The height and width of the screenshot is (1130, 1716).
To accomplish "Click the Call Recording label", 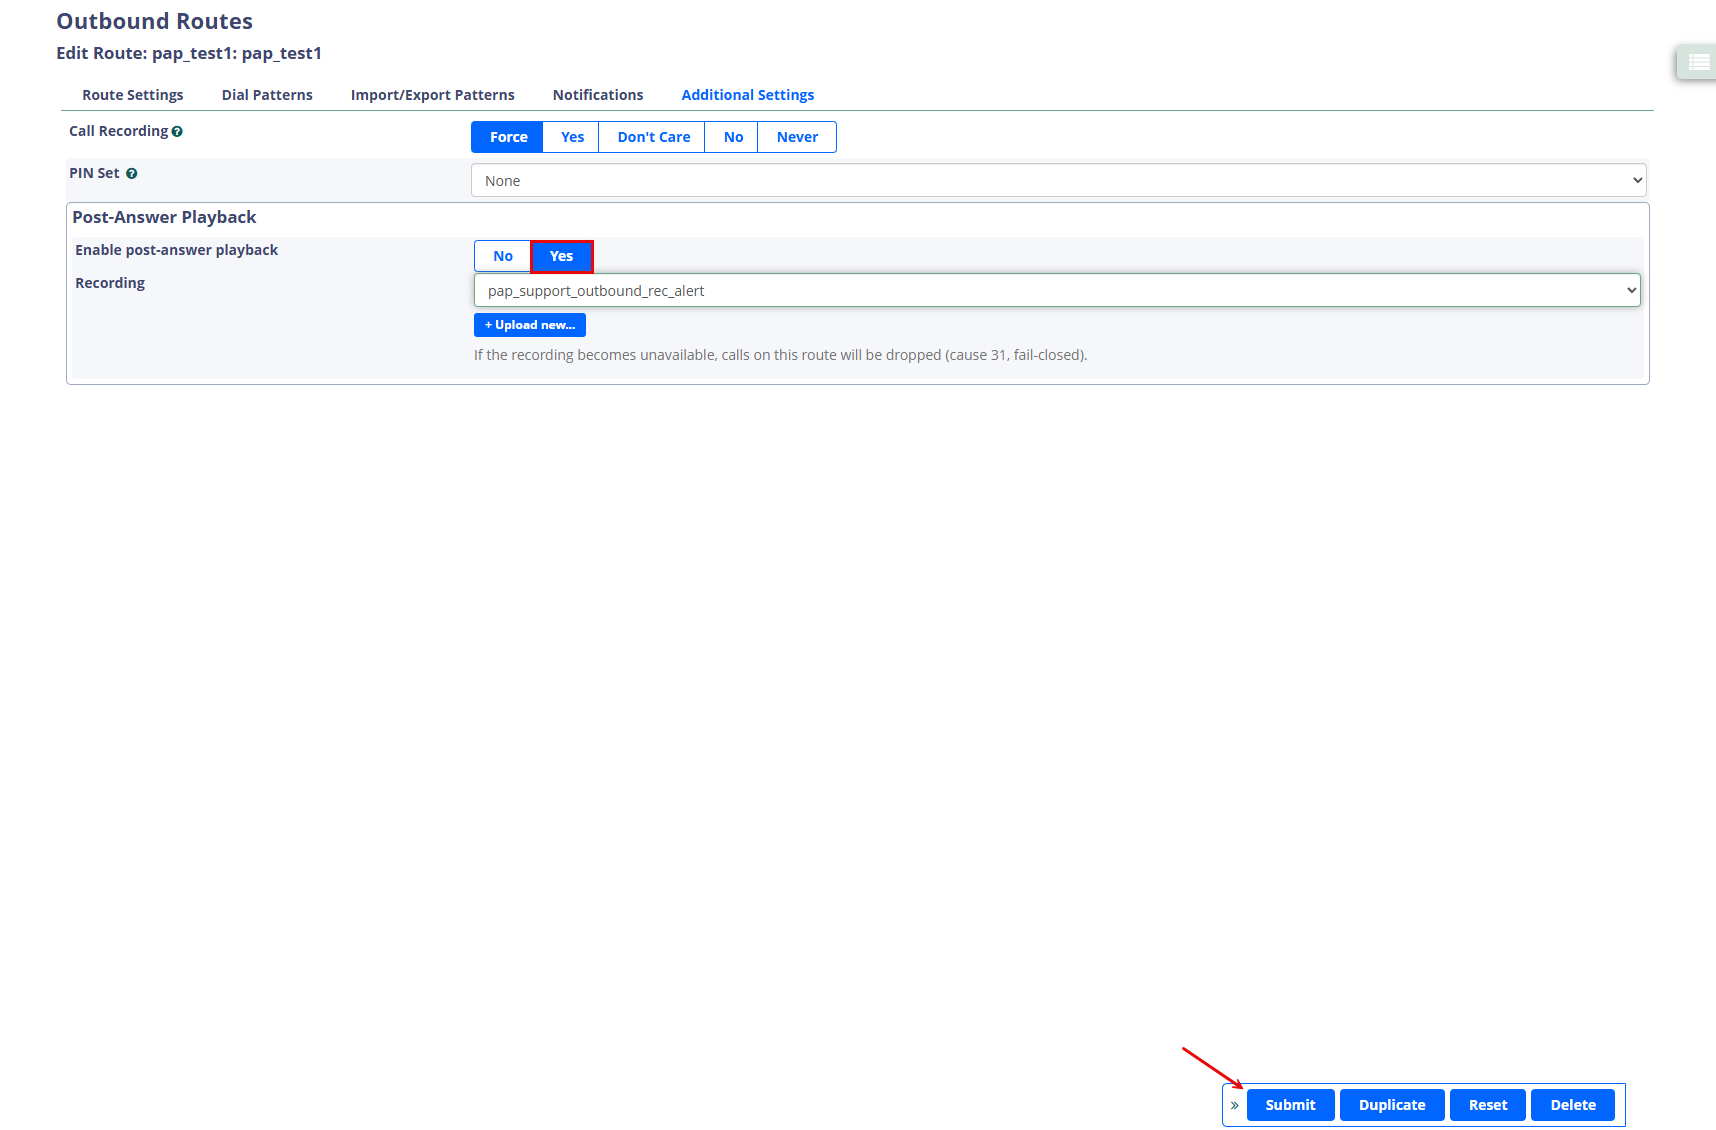I will click(x=118, y=131).
